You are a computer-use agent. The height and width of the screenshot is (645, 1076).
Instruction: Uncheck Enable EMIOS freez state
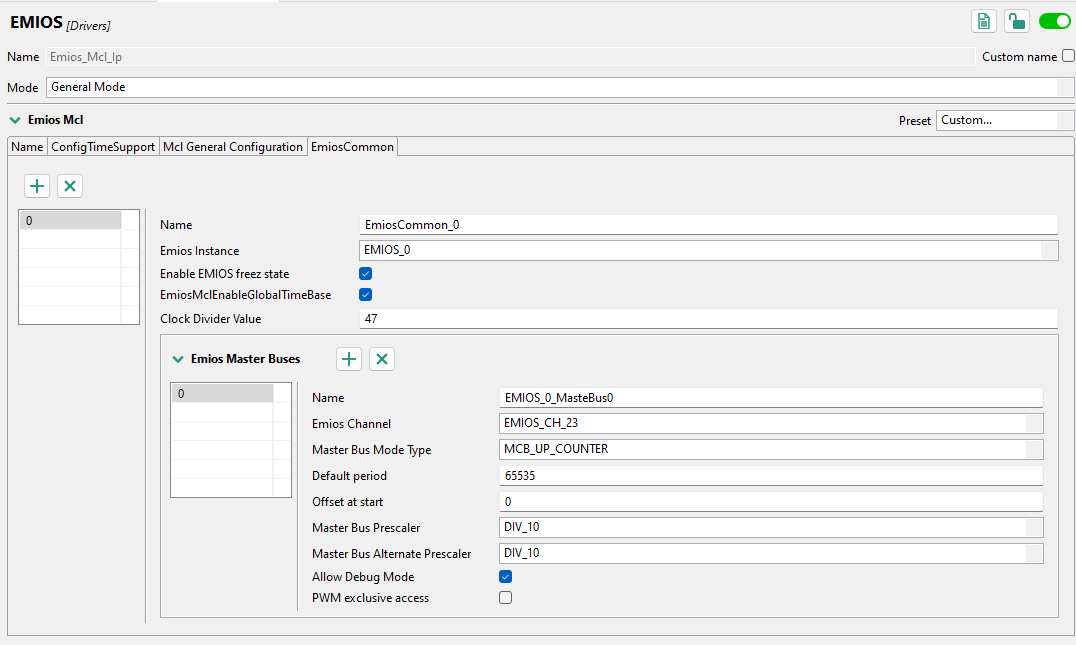click(x=366, y=274)
